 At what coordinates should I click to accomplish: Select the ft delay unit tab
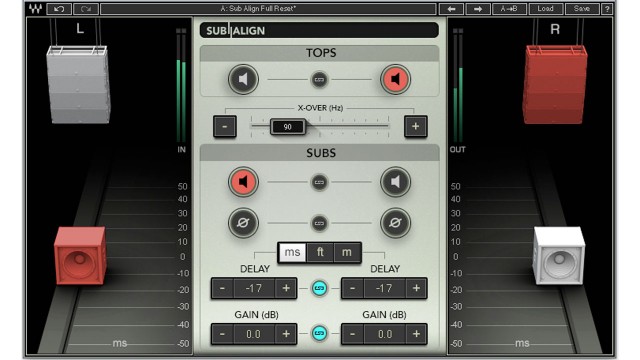point(320,252)
